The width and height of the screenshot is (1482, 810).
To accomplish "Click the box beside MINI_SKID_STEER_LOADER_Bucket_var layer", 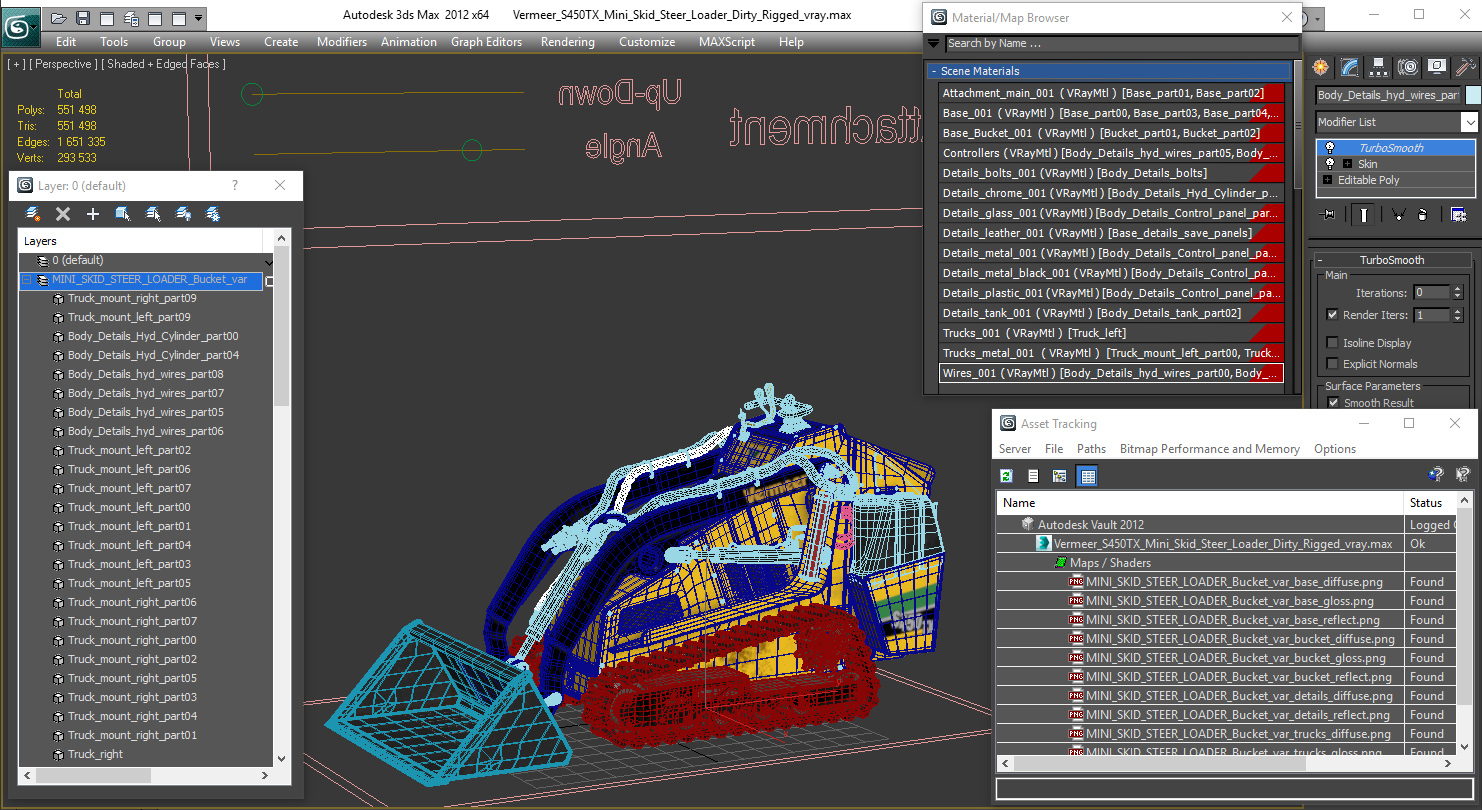I will tap(269, 281).
